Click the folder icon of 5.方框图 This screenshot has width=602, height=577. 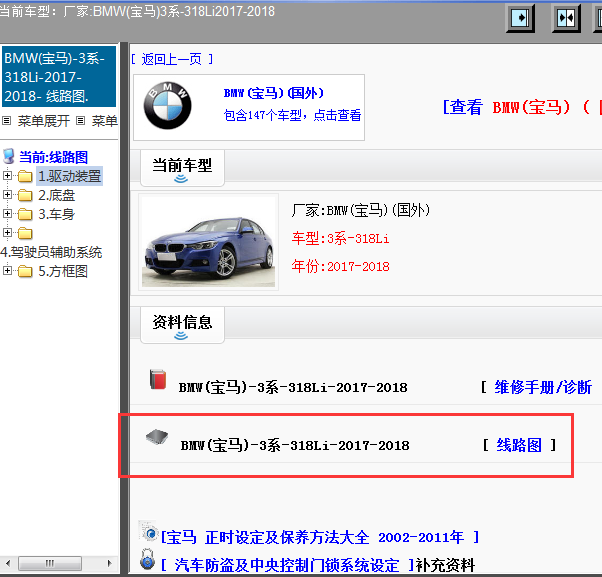pos(25,271)
